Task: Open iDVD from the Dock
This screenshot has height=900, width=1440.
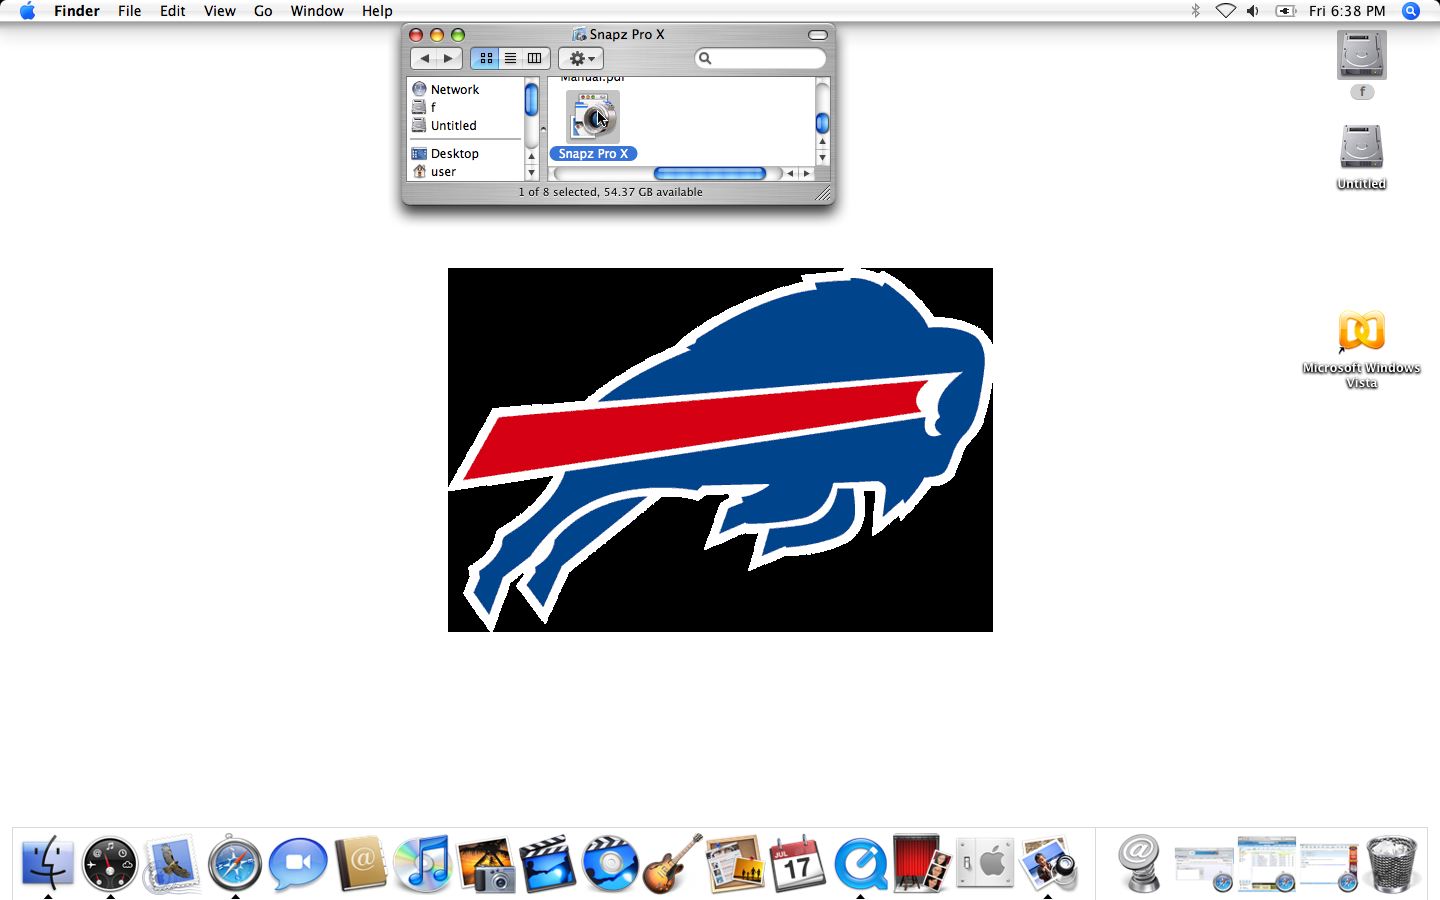Action: coord(610,863)
